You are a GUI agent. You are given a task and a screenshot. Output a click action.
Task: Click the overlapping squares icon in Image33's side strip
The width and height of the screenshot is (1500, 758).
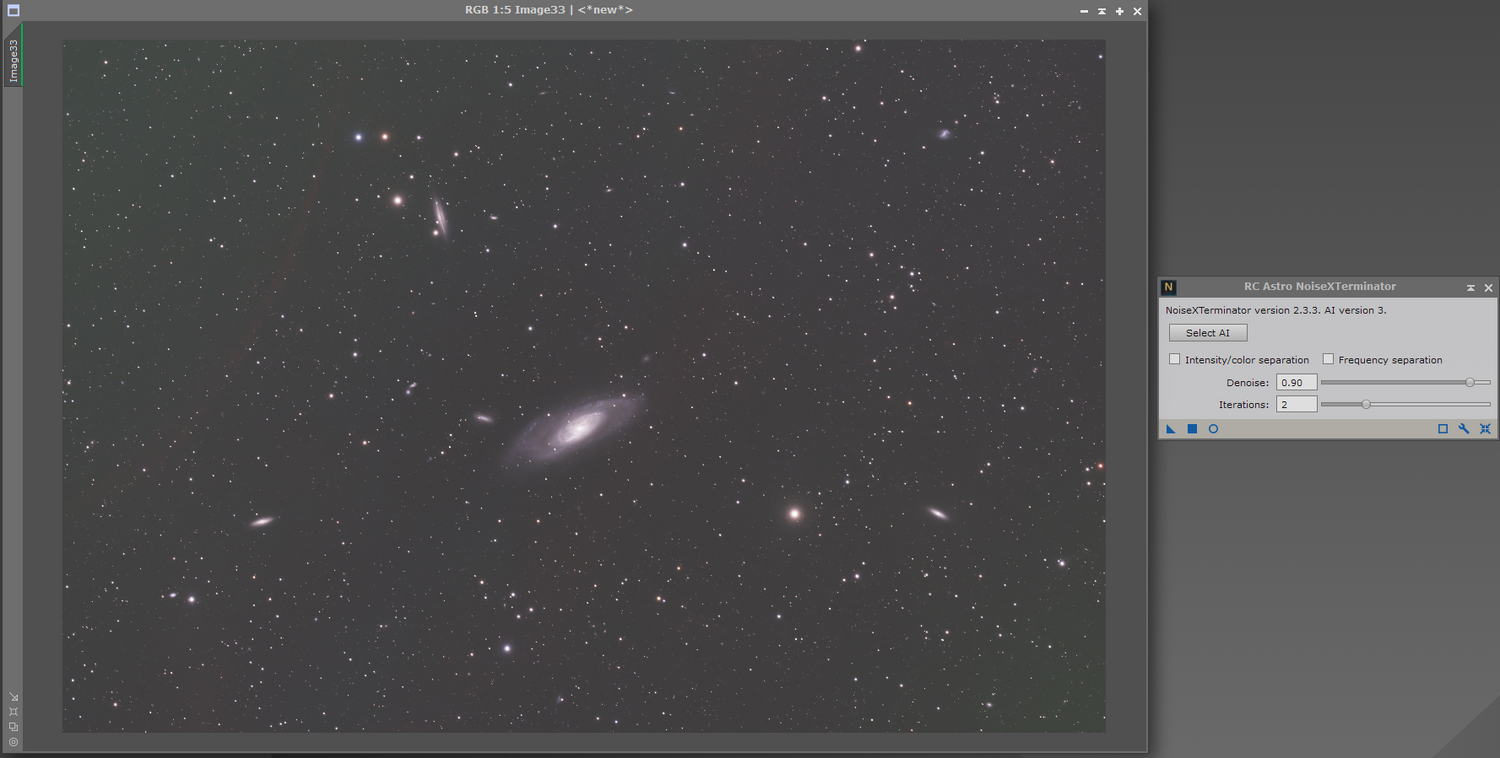(13, 726)
